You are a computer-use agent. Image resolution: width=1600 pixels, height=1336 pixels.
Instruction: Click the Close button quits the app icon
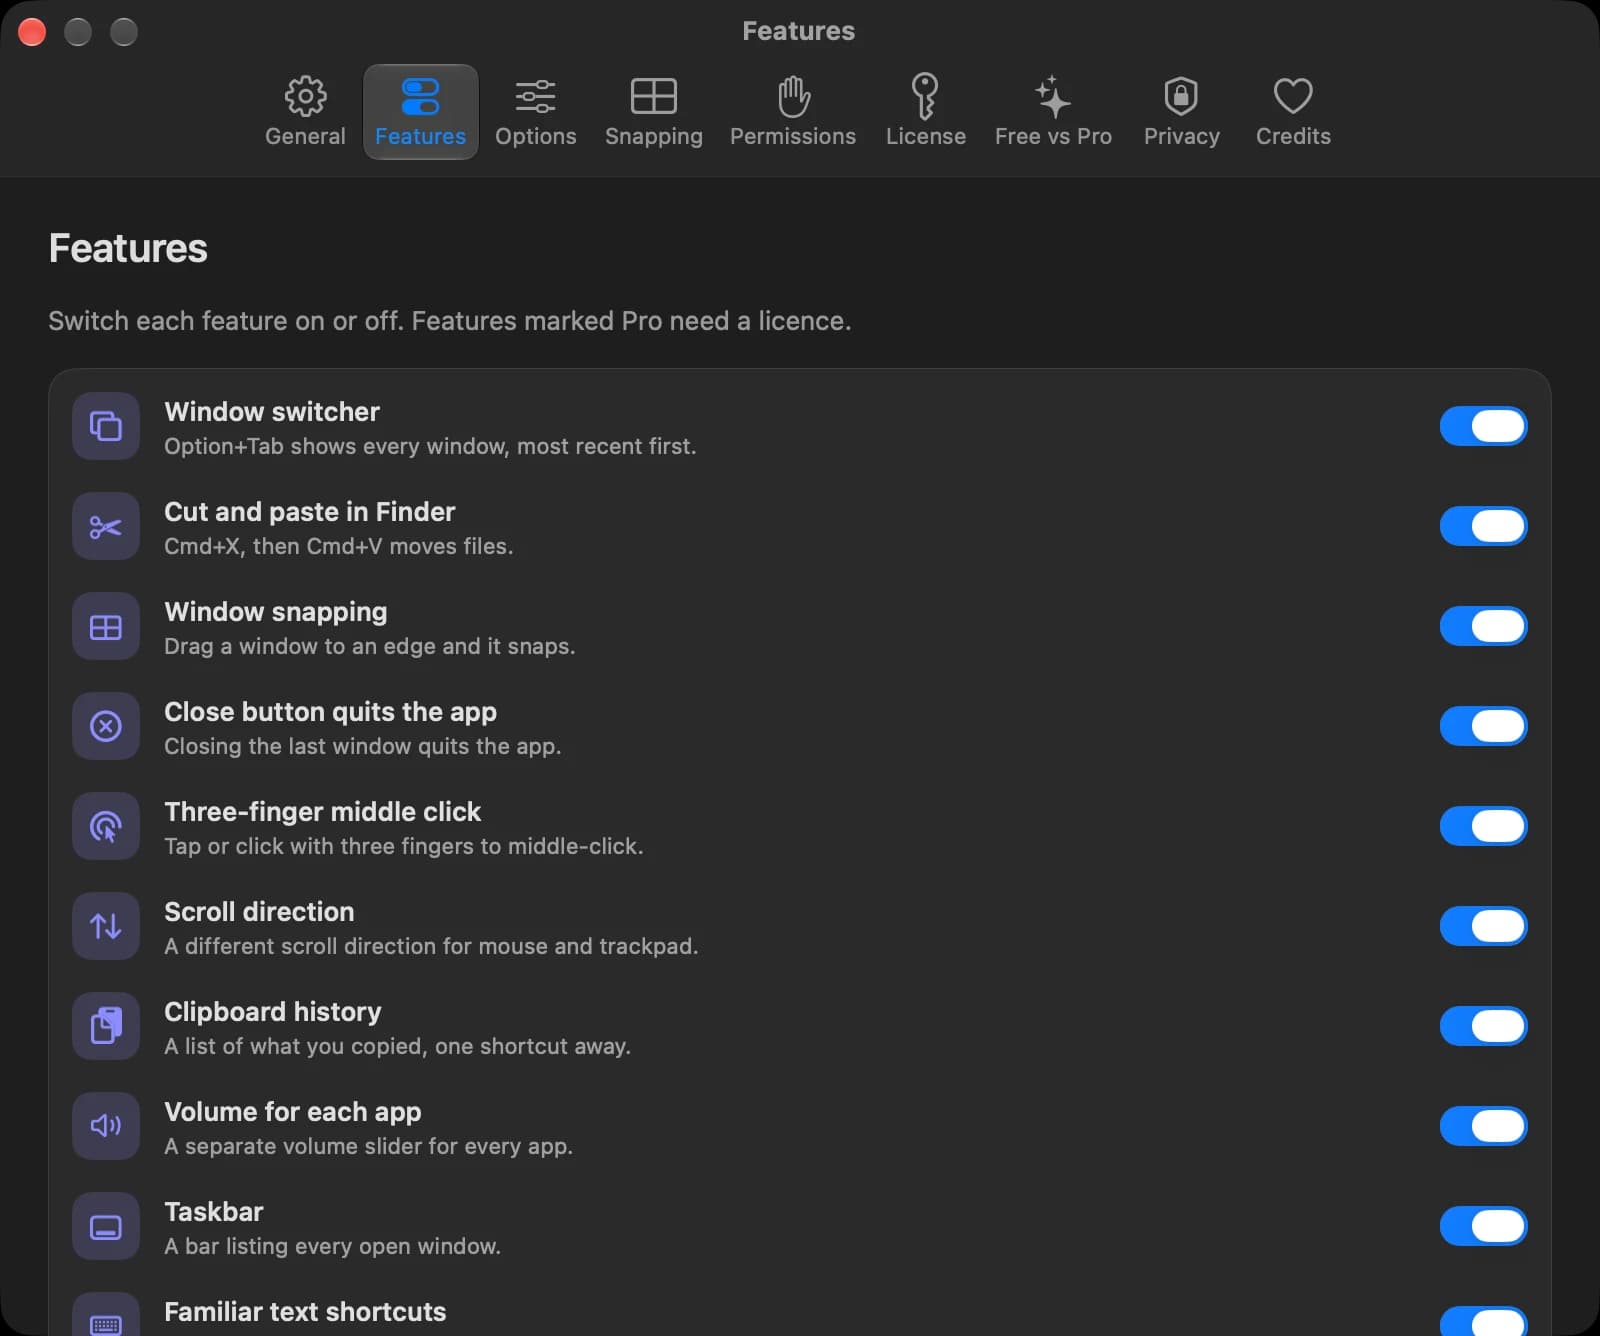tap(106, 726)
